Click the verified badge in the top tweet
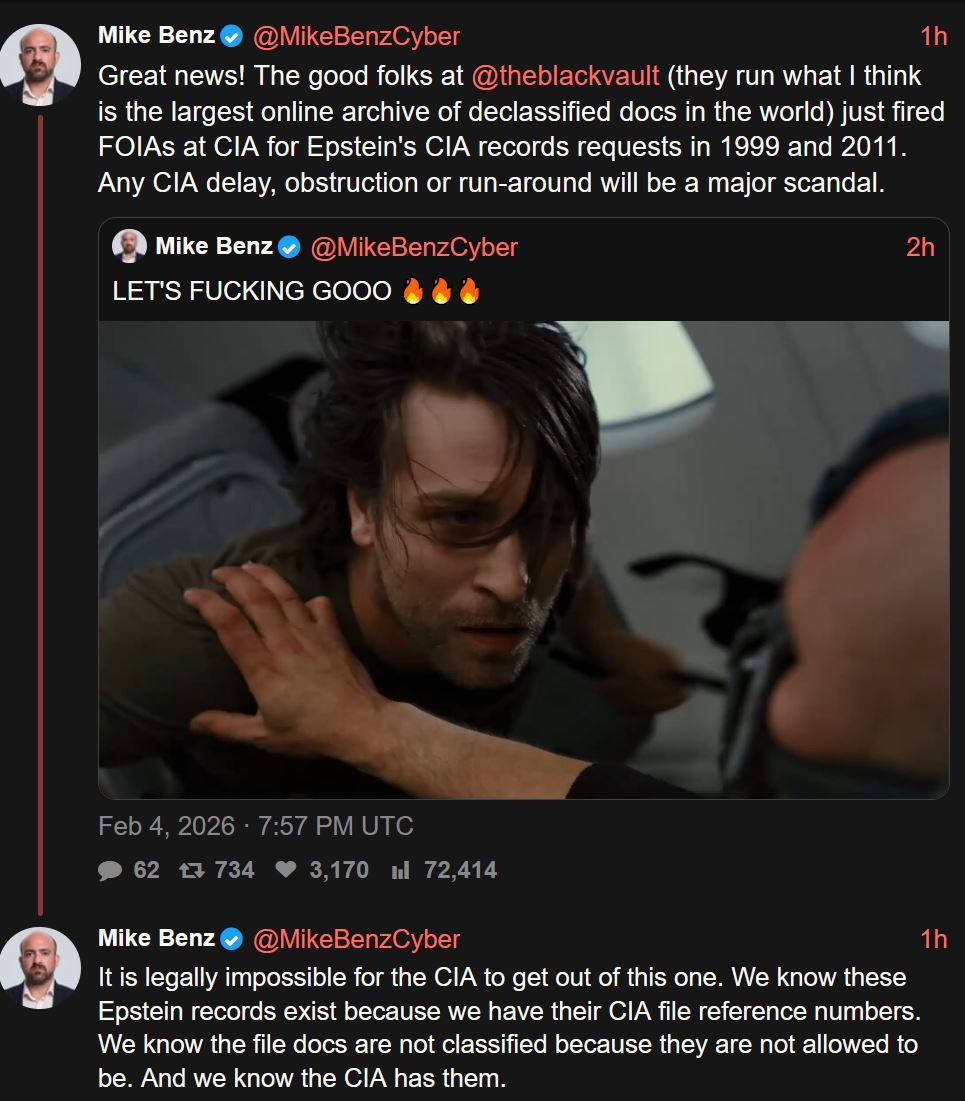 coord(231,37)
